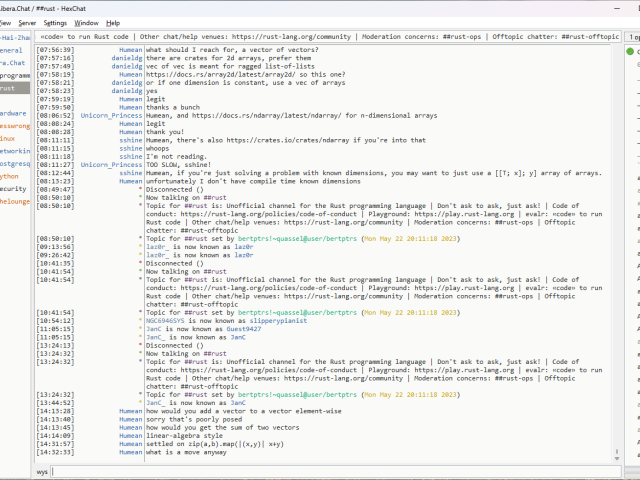This screenshot has width=640, height=480.
Task: Select the ##rust channel in the sidebar
Action: [12, 88]
